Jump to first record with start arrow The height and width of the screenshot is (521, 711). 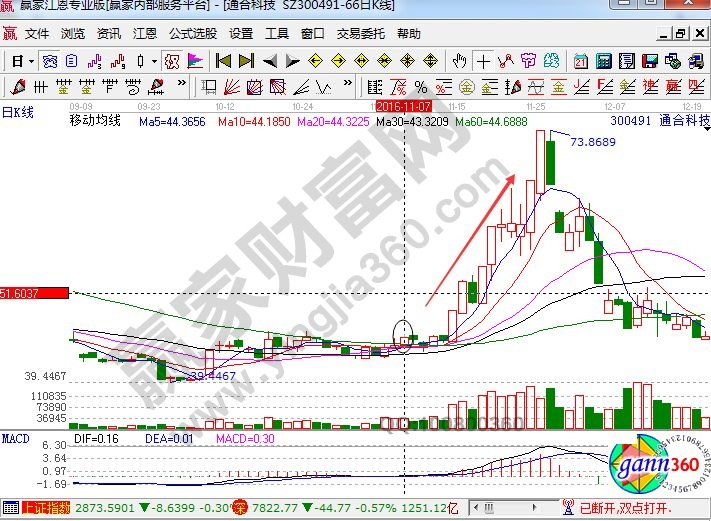tap(224, 60)
